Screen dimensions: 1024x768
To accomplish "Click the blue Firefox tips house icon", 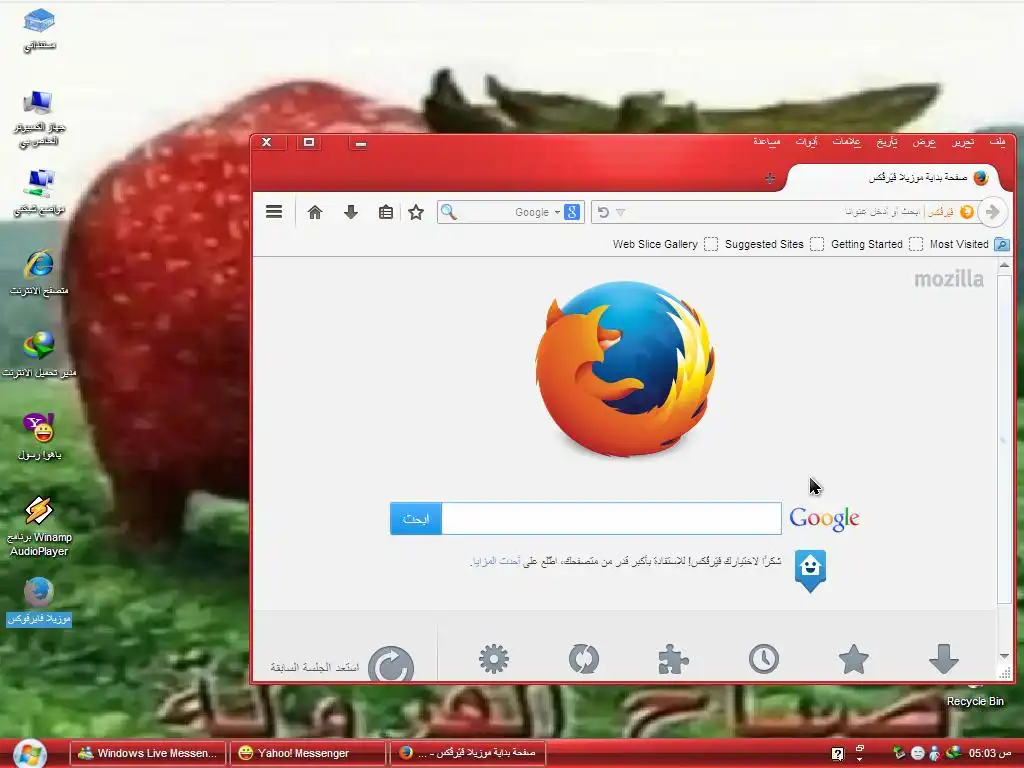I will click(810, 570).
